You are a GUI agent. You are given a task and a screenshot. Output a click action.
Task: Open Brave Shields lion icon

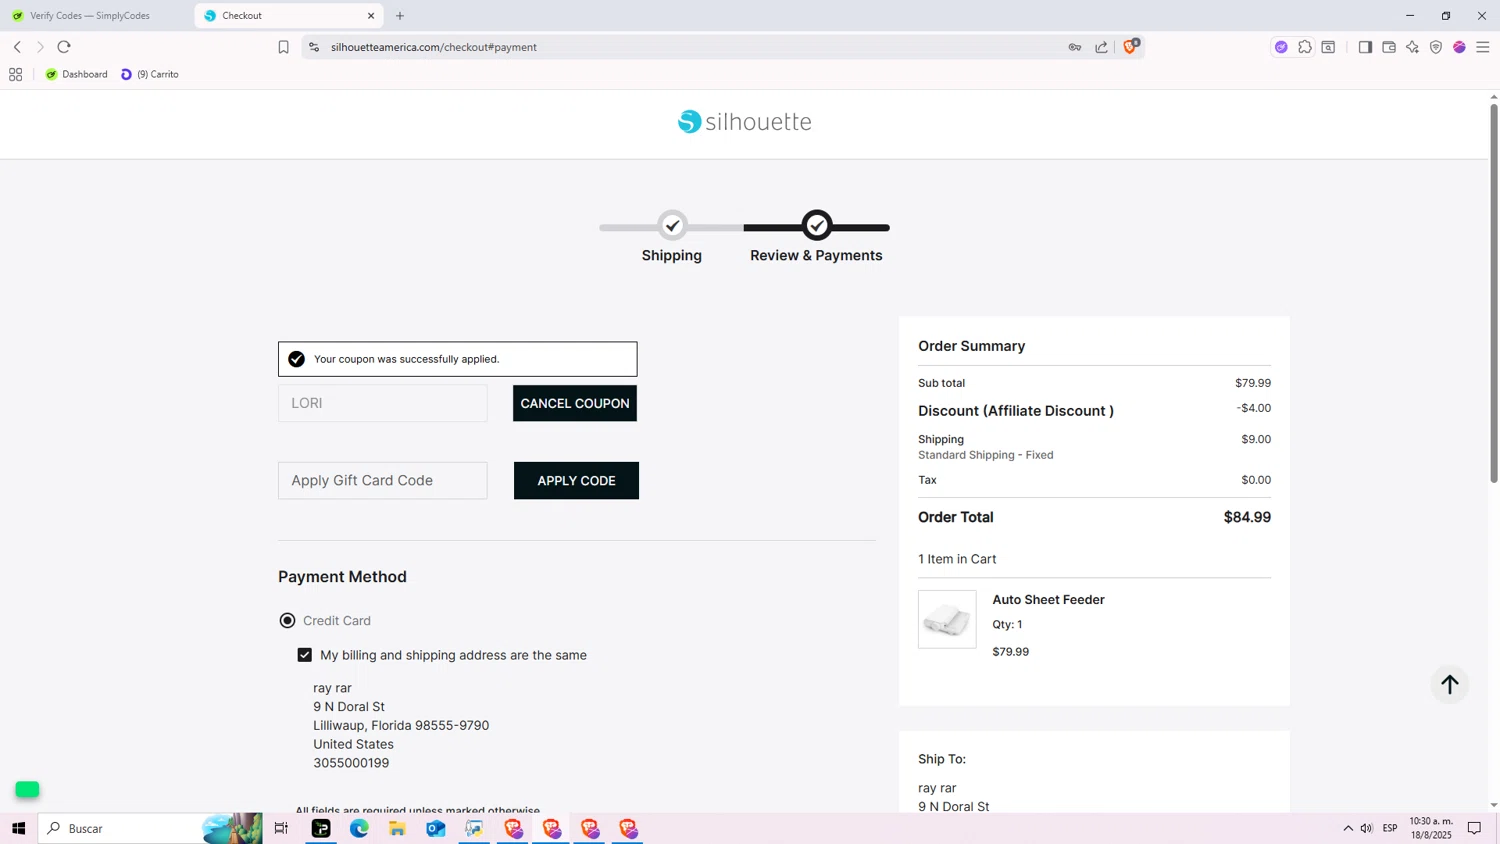coord(1130,46)
